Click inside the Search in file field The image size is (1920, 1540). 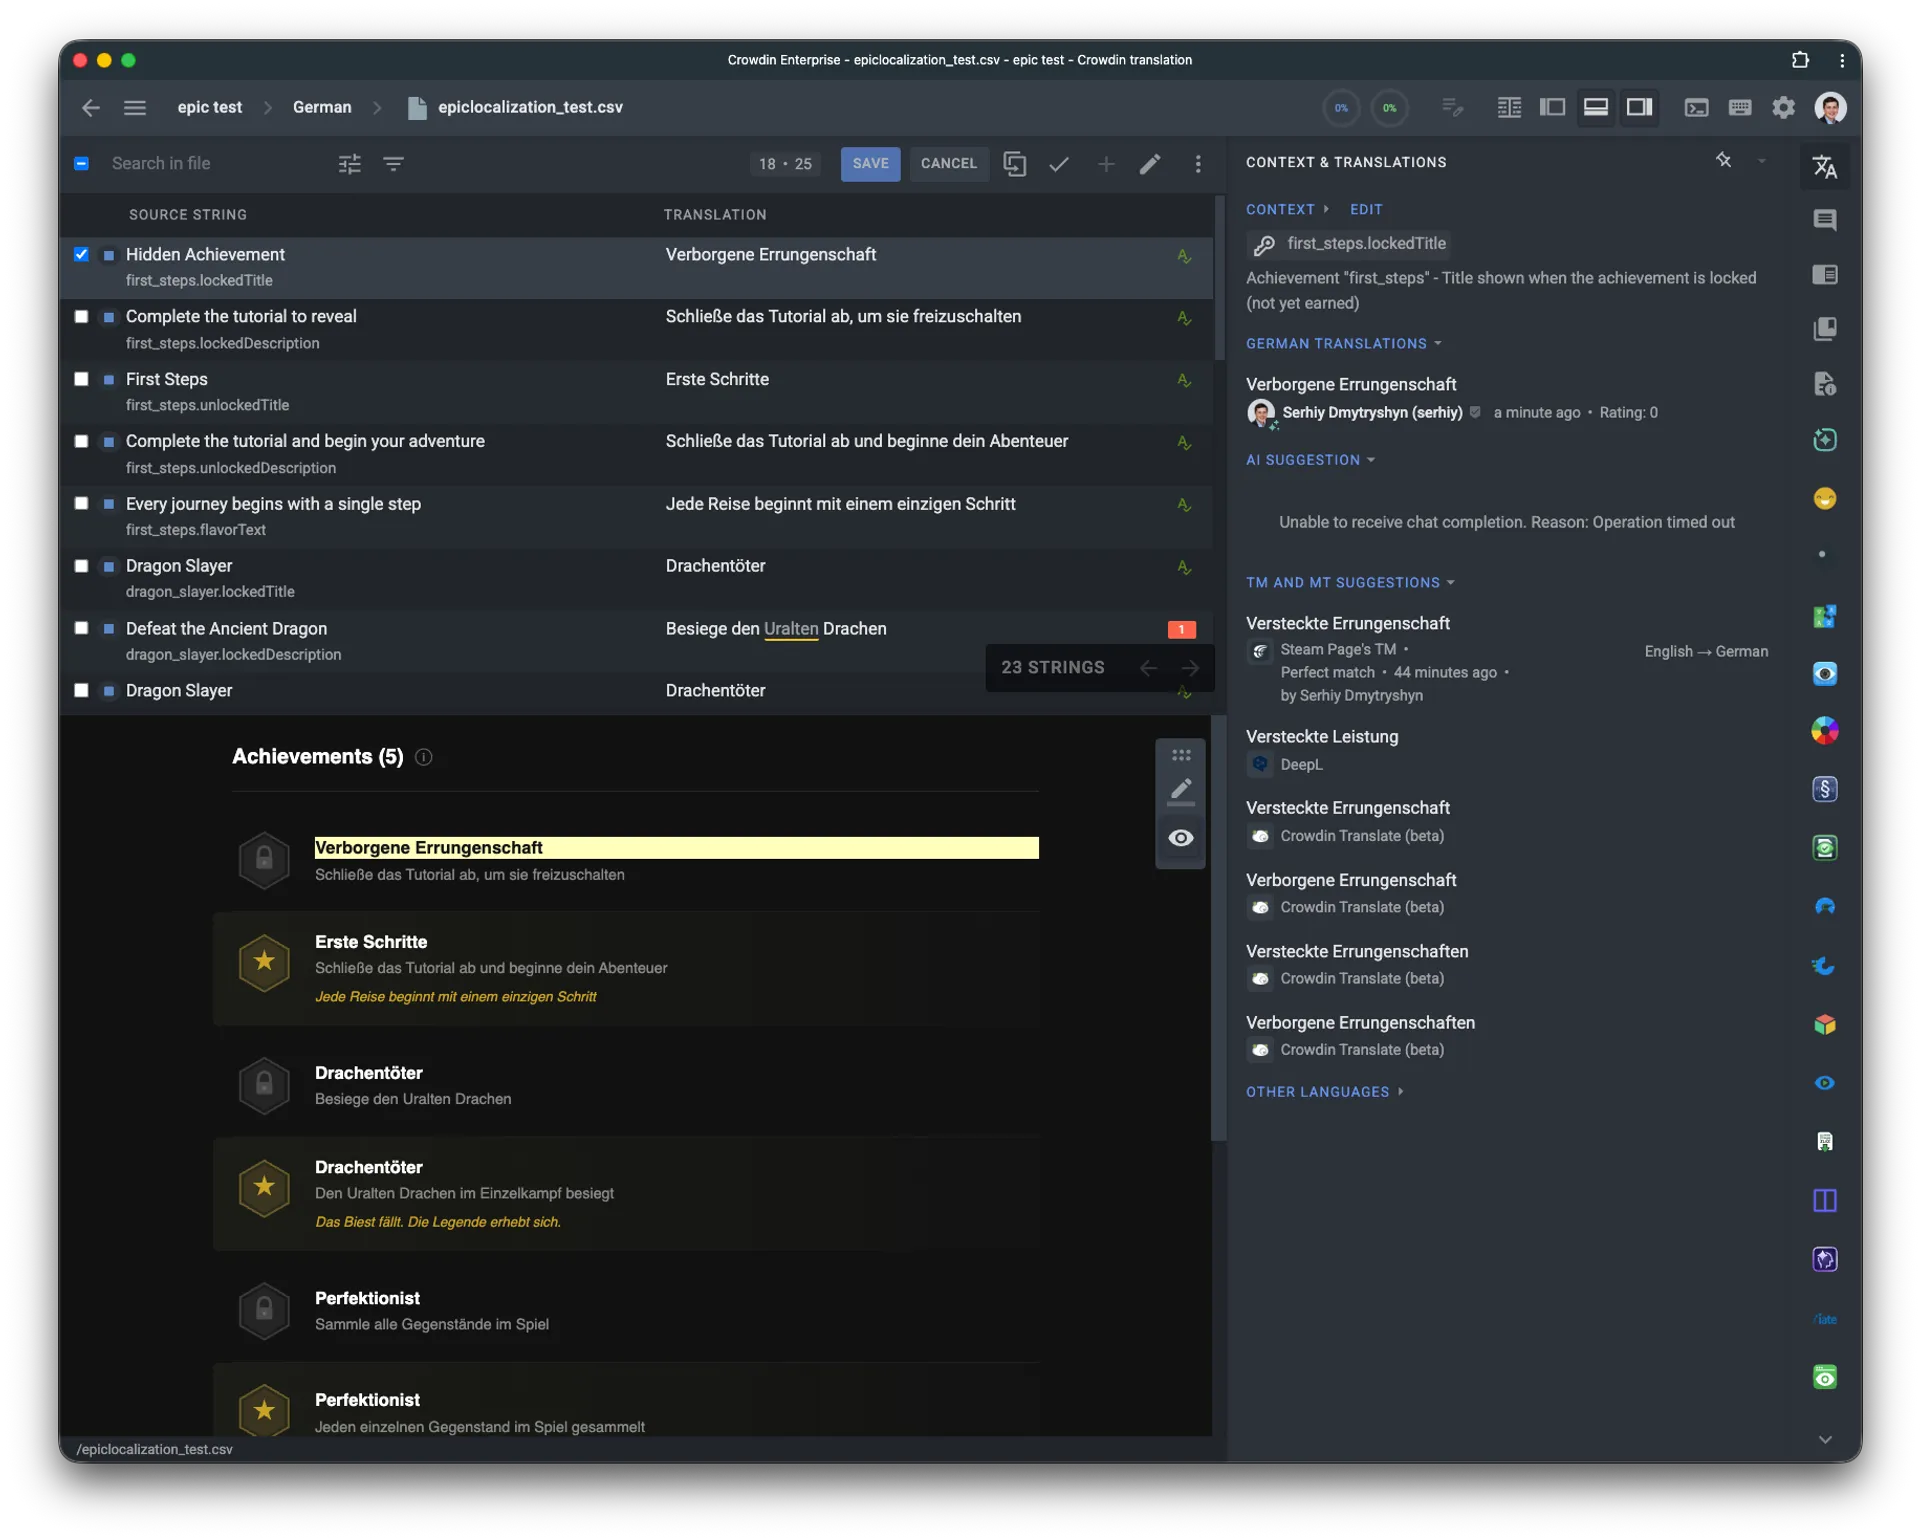(x=200, y=163)
